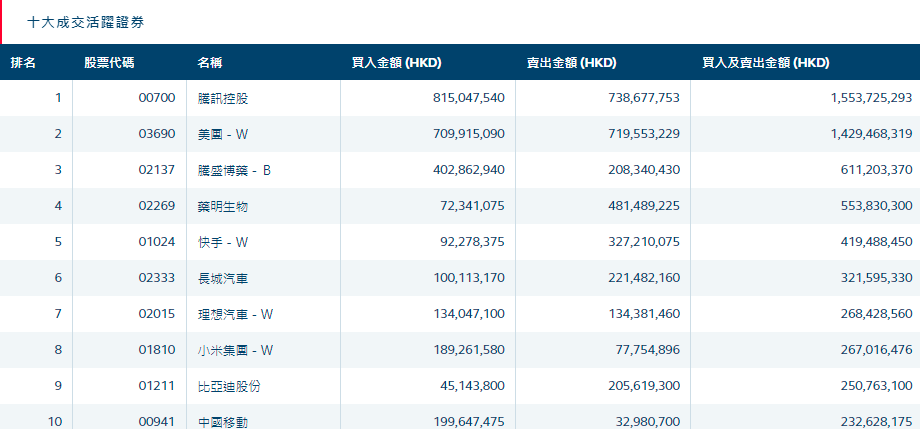Click total amount 611,203,370
920x429 pixels.
[877, 170]
